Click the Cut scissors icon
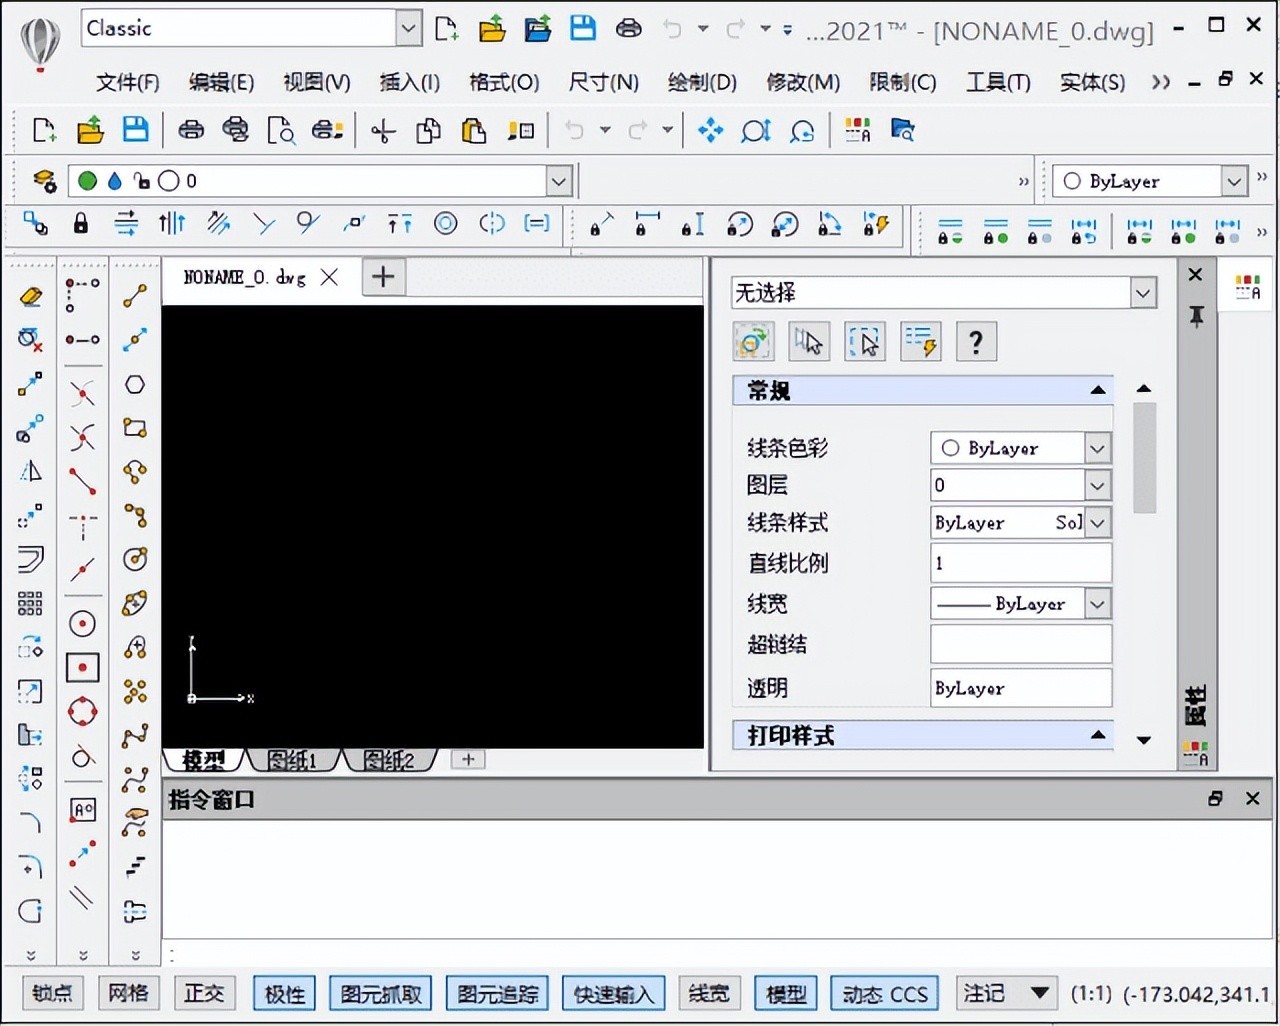This screenshot has width=1280, height=1026. pyautogui.click(x=383, y=131)
